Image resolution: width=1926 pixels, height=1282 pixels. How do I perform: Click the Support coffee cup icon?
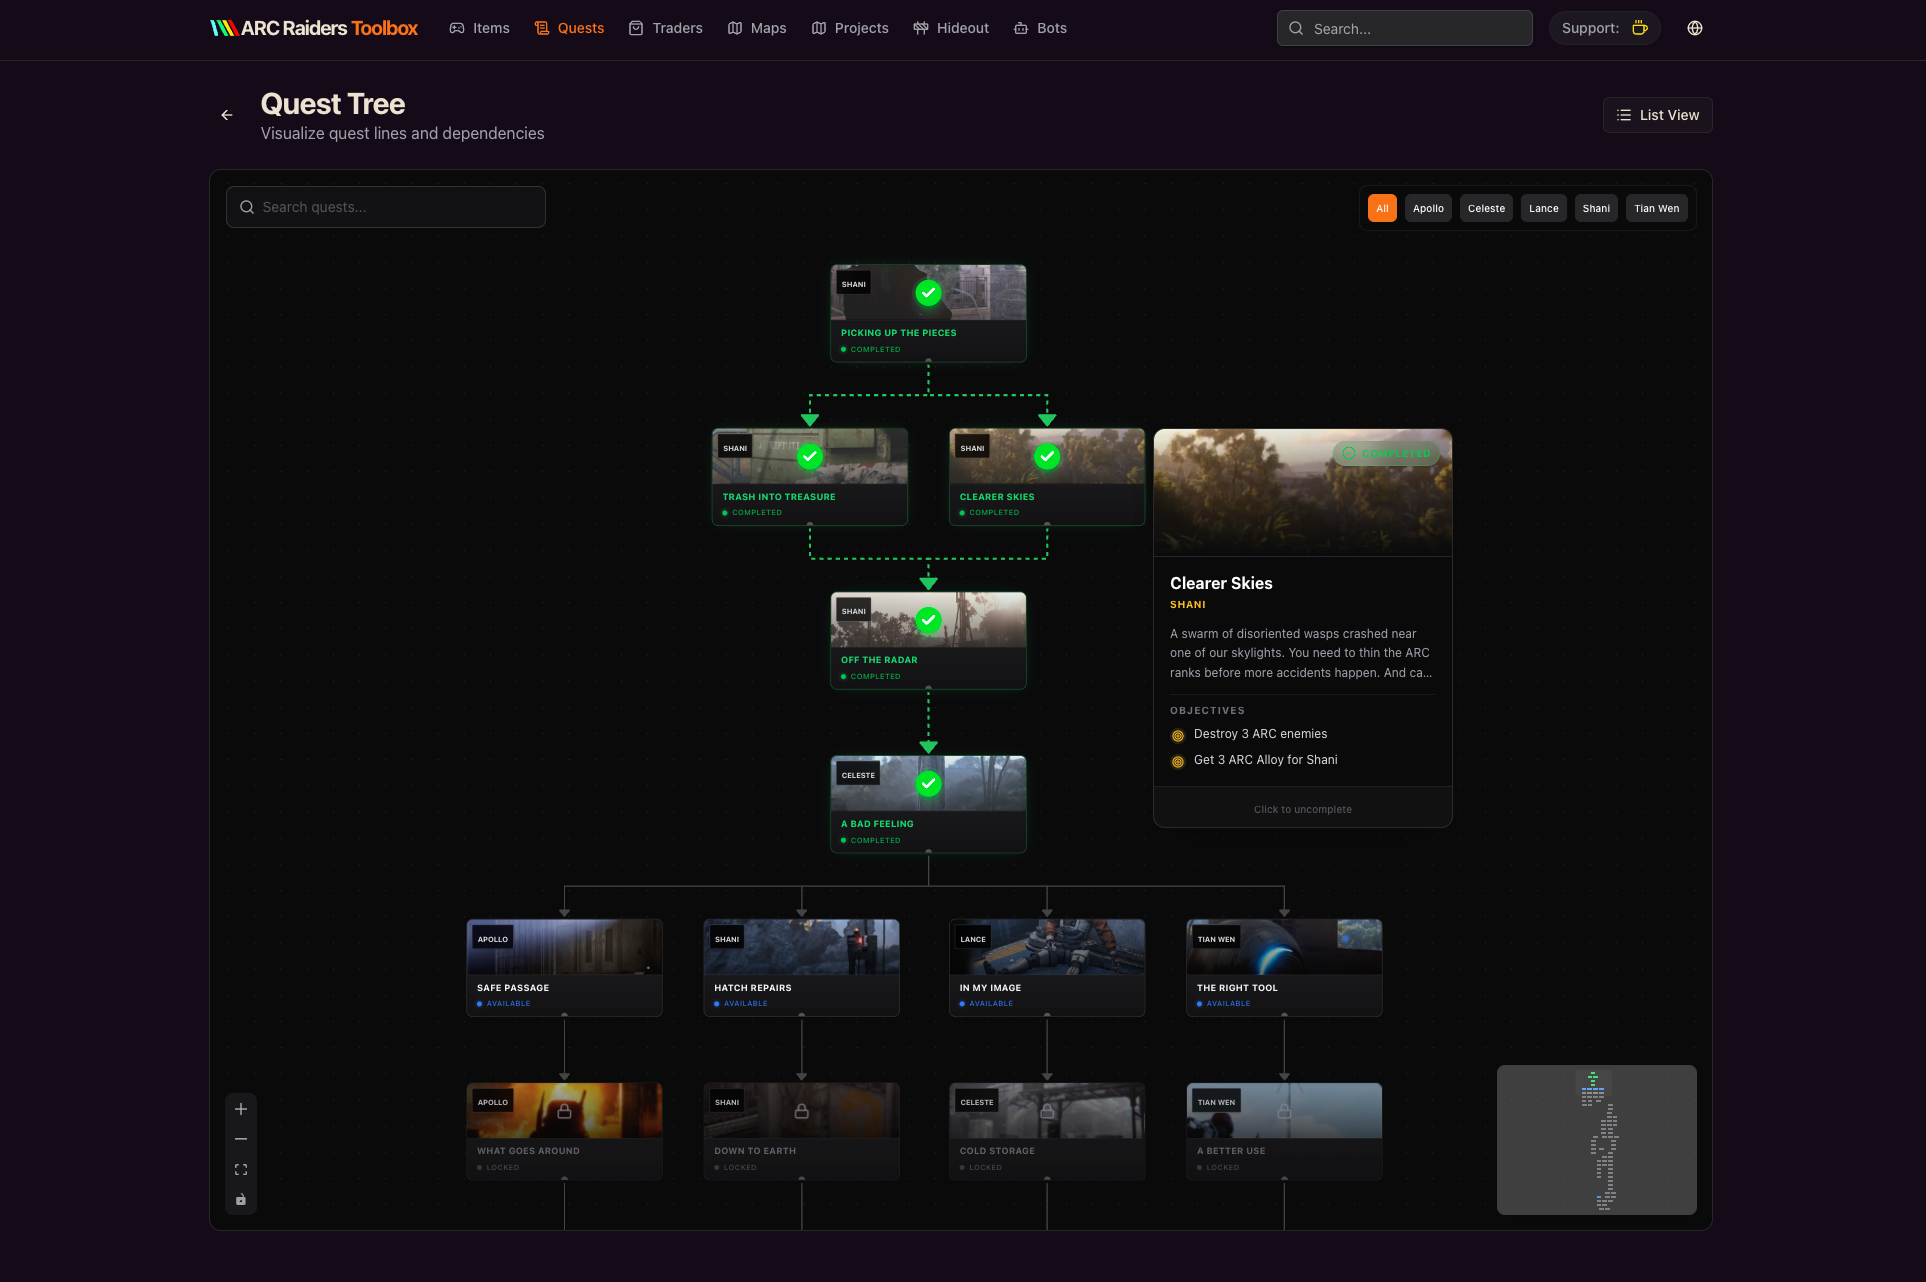click(1639, 28)
